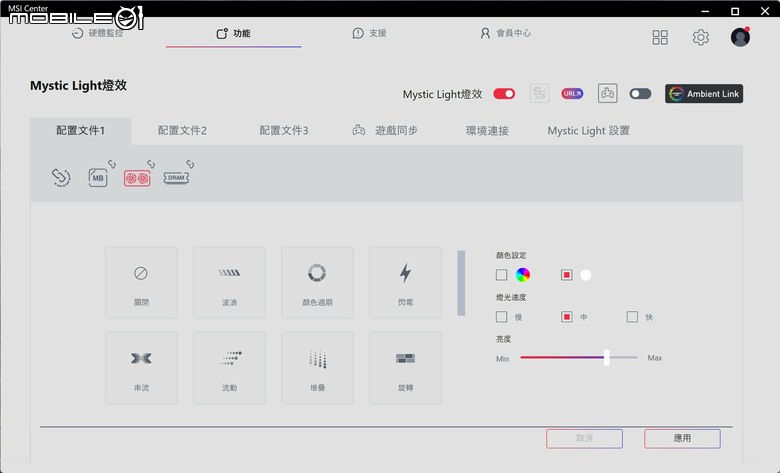Image resolution: width=780 pixels, height=473 pixels.
Task: Open the Mystic Light 設置 tab
Action: [588, 131]
